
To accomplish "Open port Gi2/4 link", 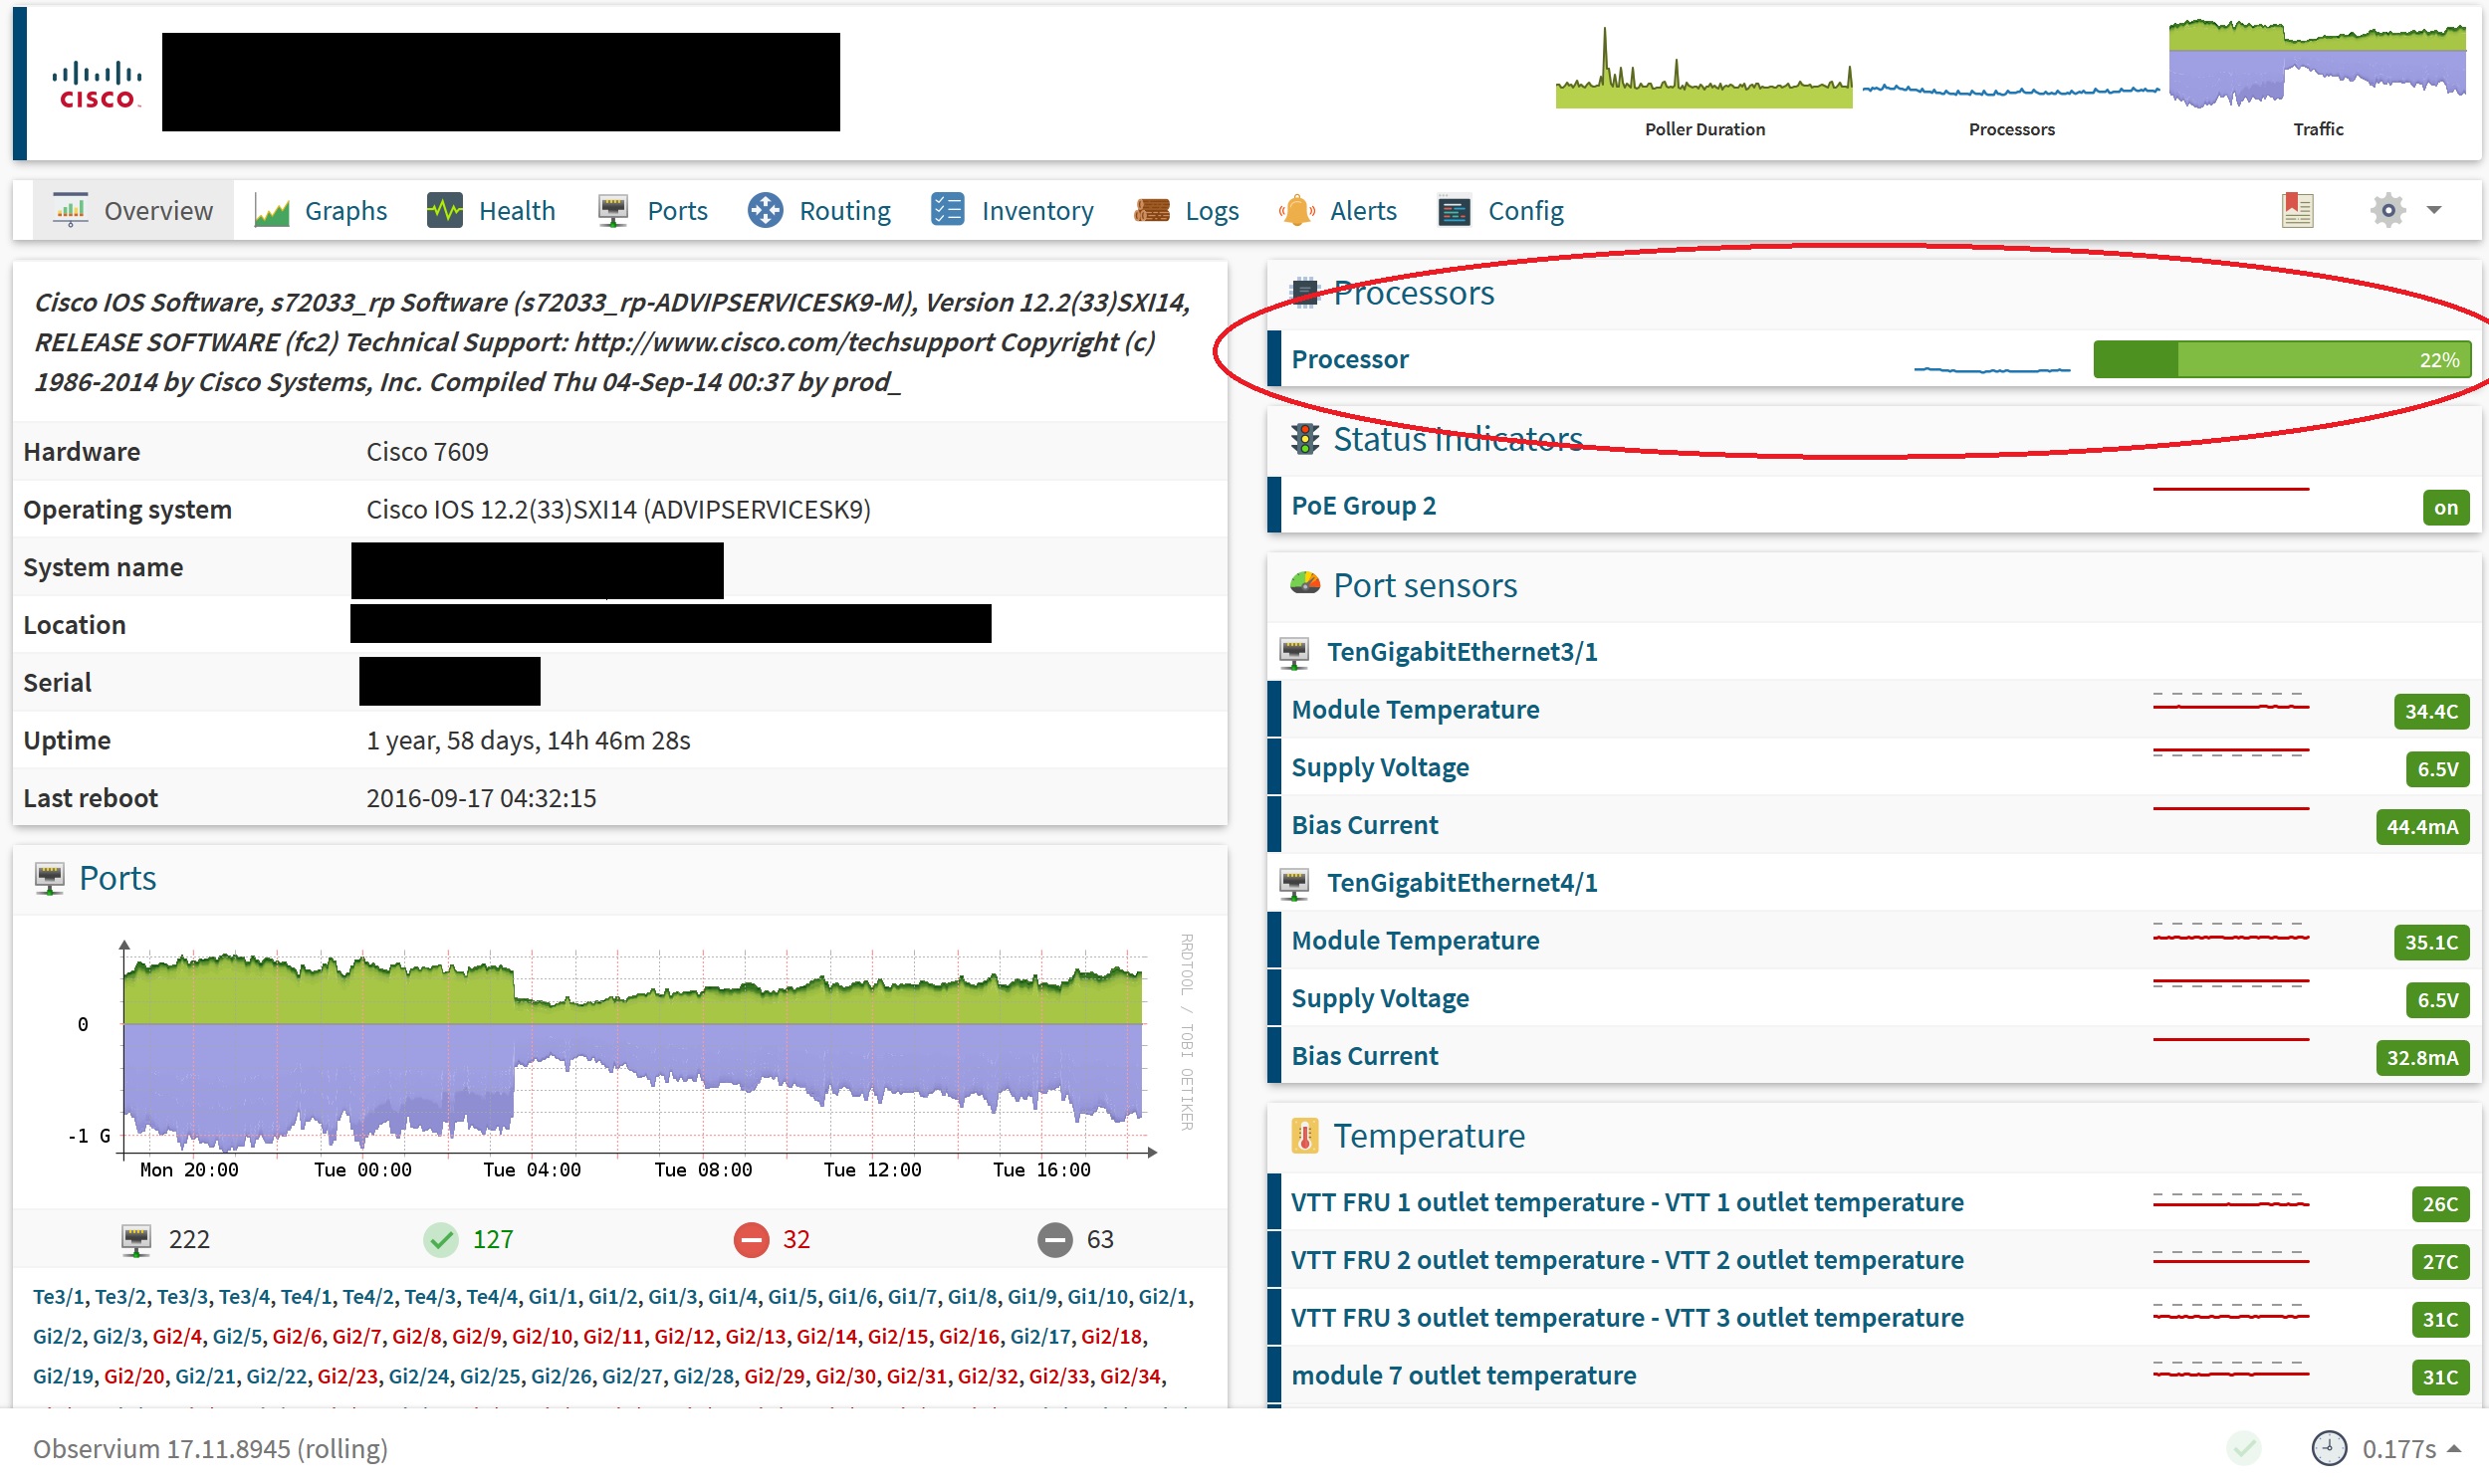I will [x=176, y=1337].
